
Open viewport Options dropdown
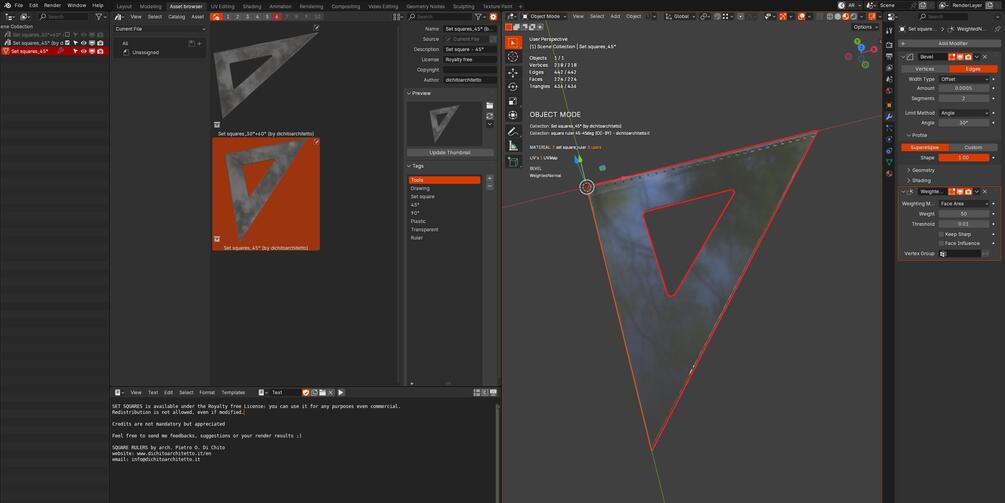click(x=865, y=27)
